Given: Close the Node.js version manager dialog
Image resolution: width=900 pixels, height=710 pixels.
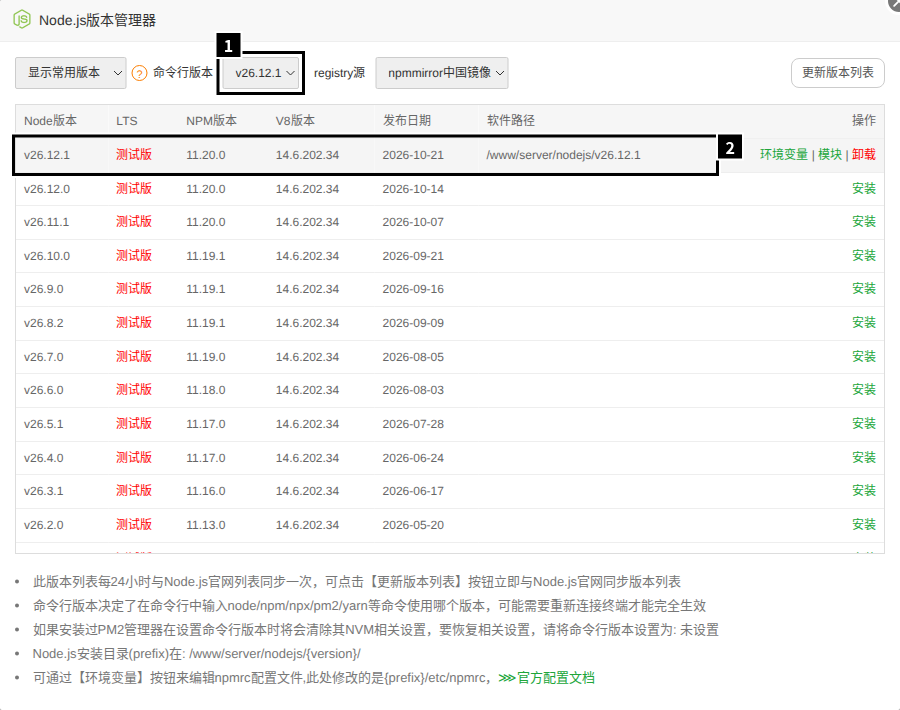Looking at the screenshot, I should (x=894, y=3).
